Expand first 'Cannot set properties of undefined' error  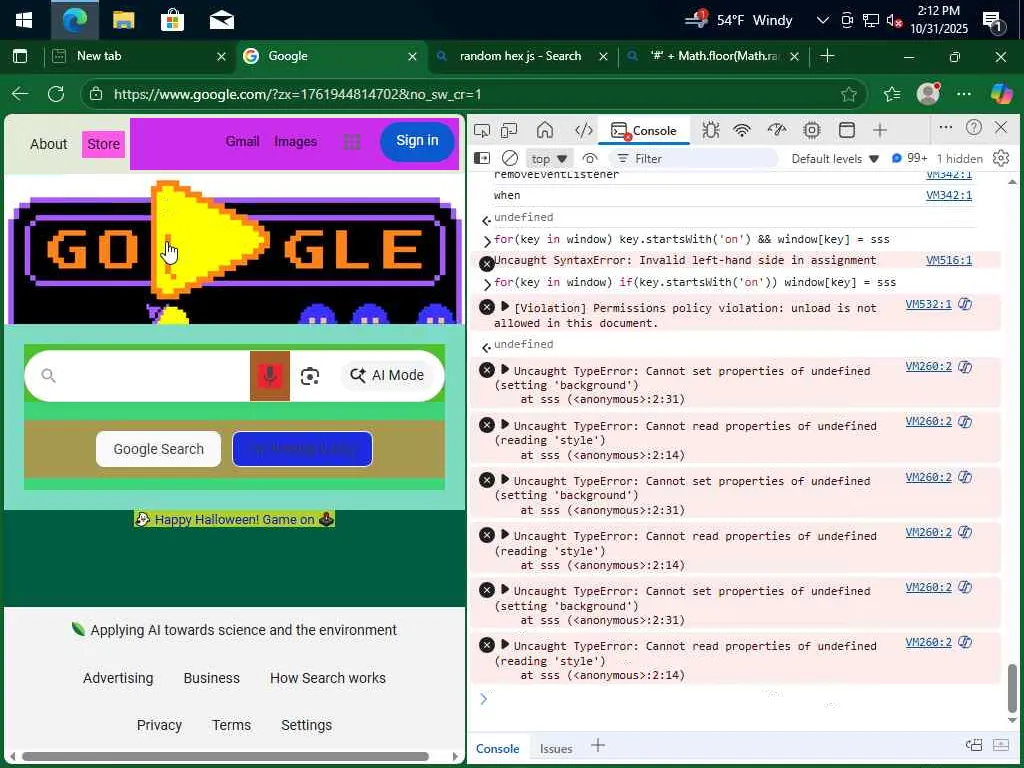click(x=505, y=370)
